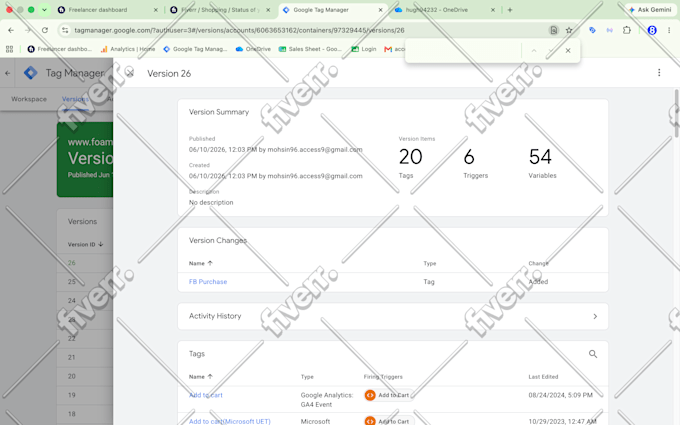Click the blue extension icon next to the star

[x=592, y=30]
